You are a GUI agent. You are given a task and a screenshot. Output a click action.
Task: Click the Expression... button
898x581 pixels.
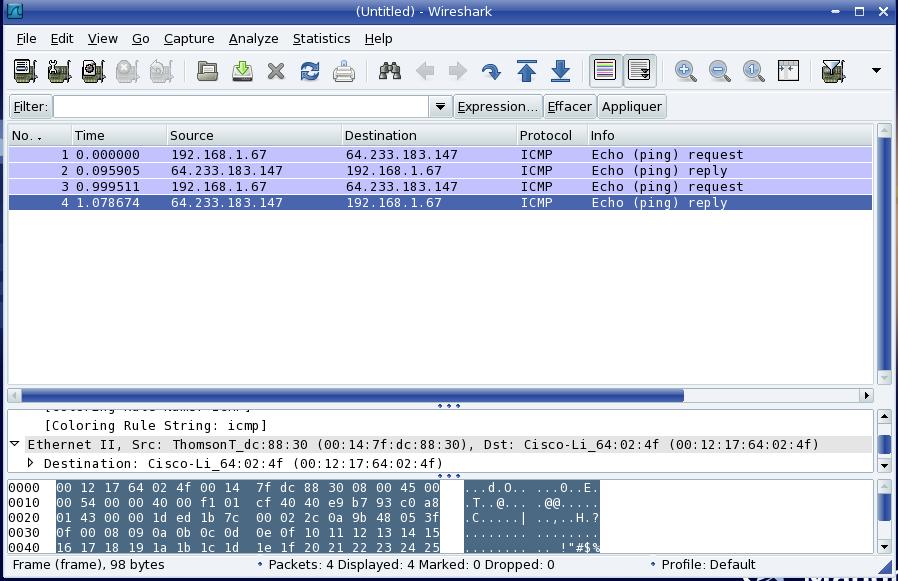(497, 107)
